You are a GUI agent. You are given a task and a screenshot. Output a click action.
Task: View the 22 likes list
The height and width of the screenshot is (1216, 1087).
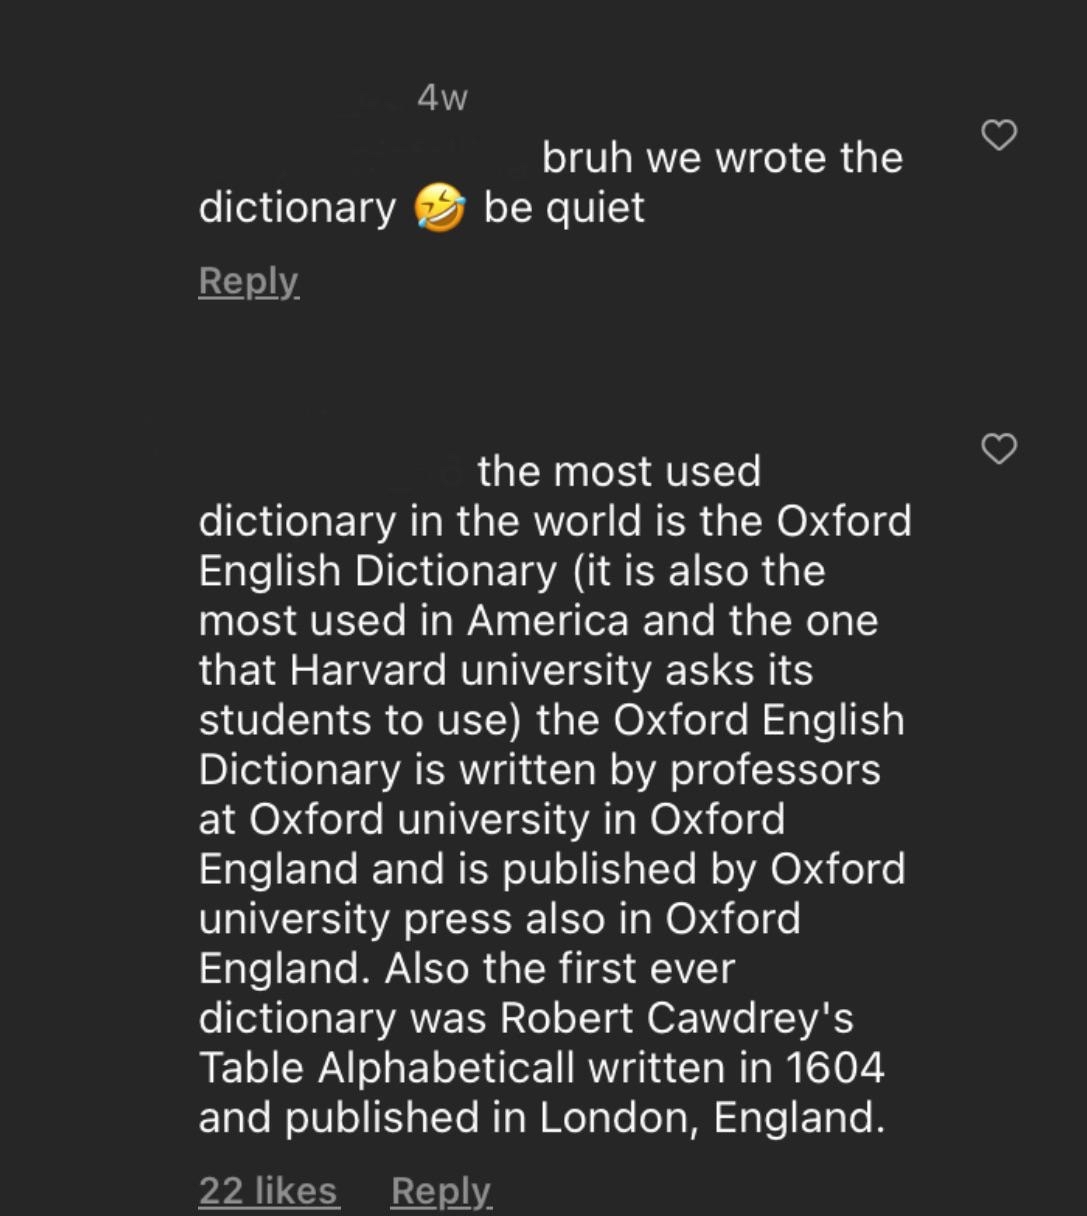tap(268, 1190)
